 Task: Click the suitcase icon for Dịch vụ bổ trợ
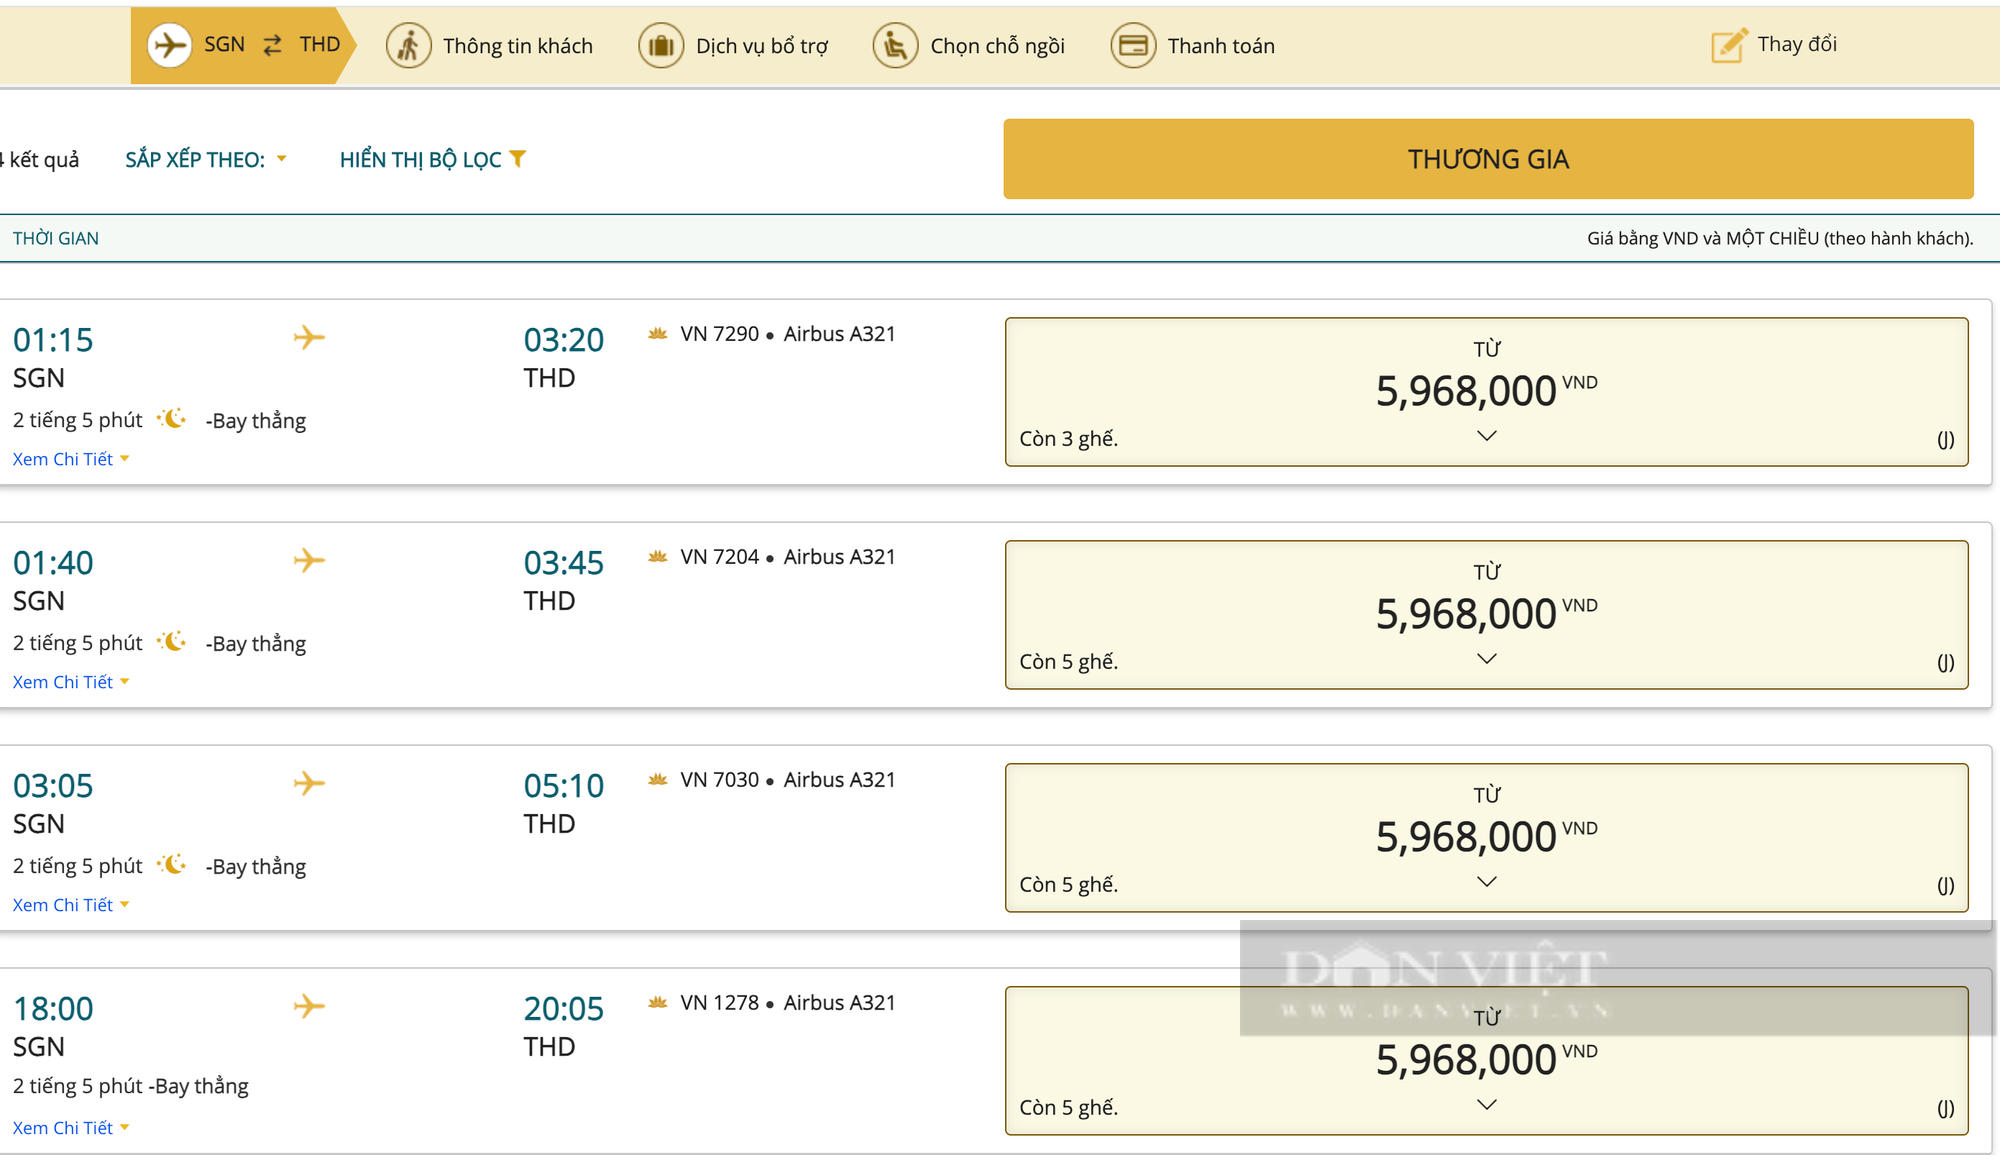(x=661, y=46)
